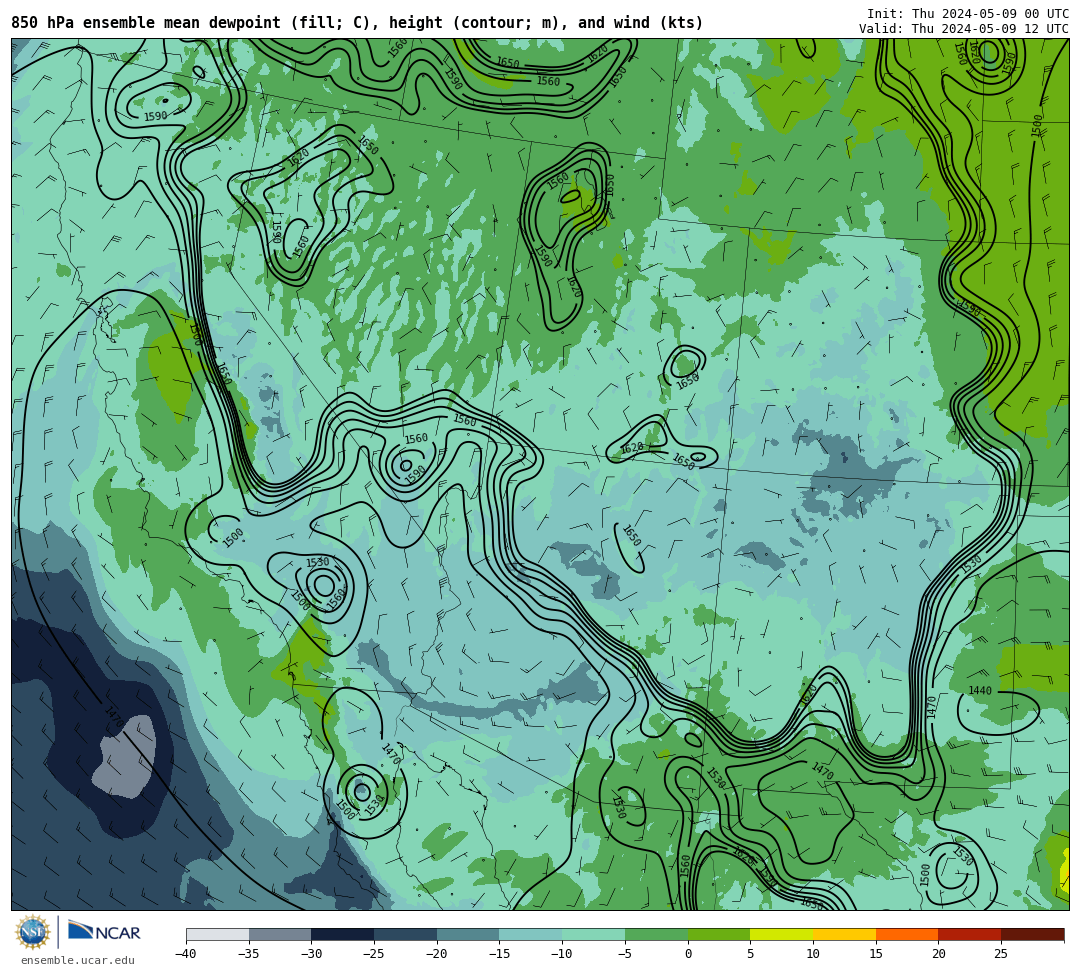1080x973 pixels.
Task: Click the Init: Thu 2024-05-09 00 UTC text
Action: pyautogui.click(x=968, y=14)
